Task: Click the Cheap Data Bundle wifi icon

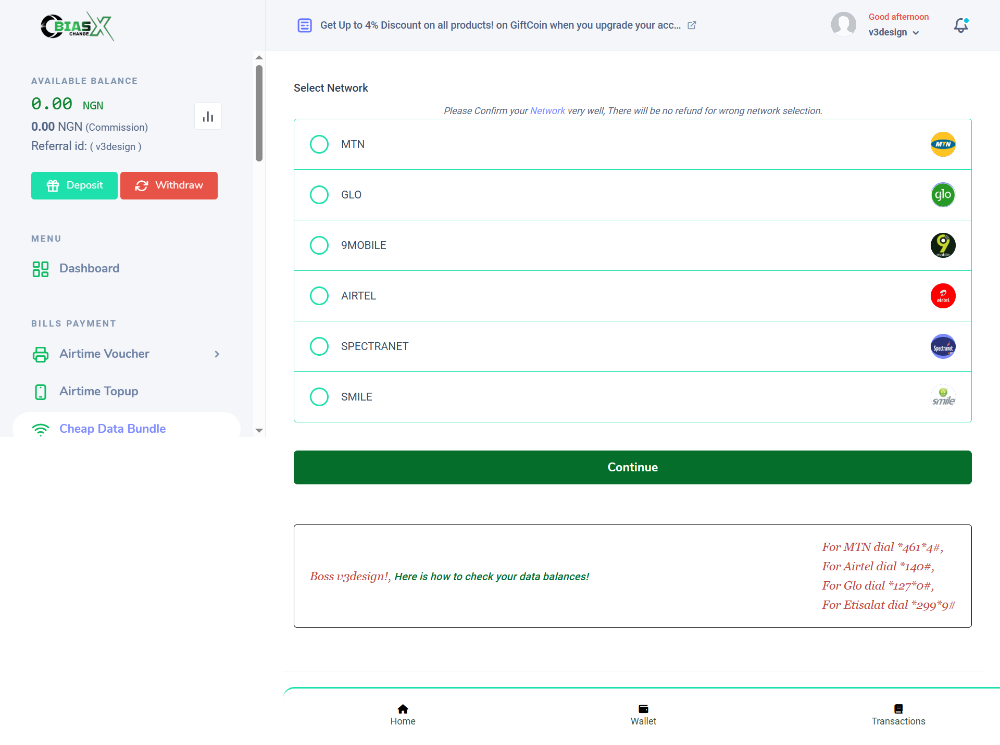Action: 40,428
